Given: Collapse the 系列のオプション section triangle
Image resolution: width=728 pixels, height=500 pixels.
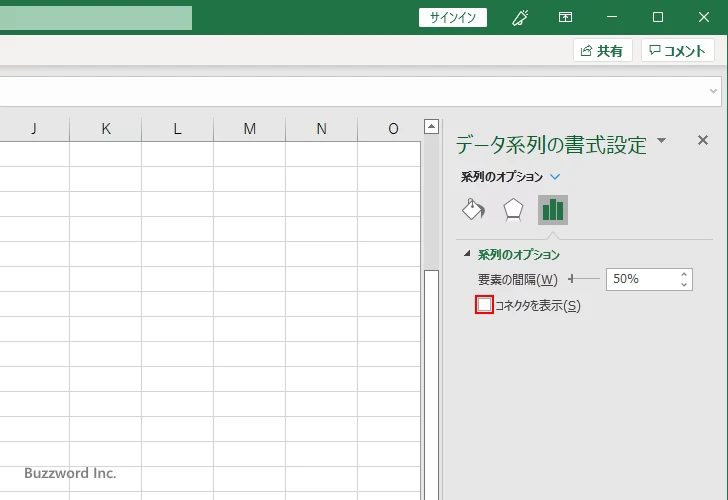Looking at the screenshot, I should point(468,253).
